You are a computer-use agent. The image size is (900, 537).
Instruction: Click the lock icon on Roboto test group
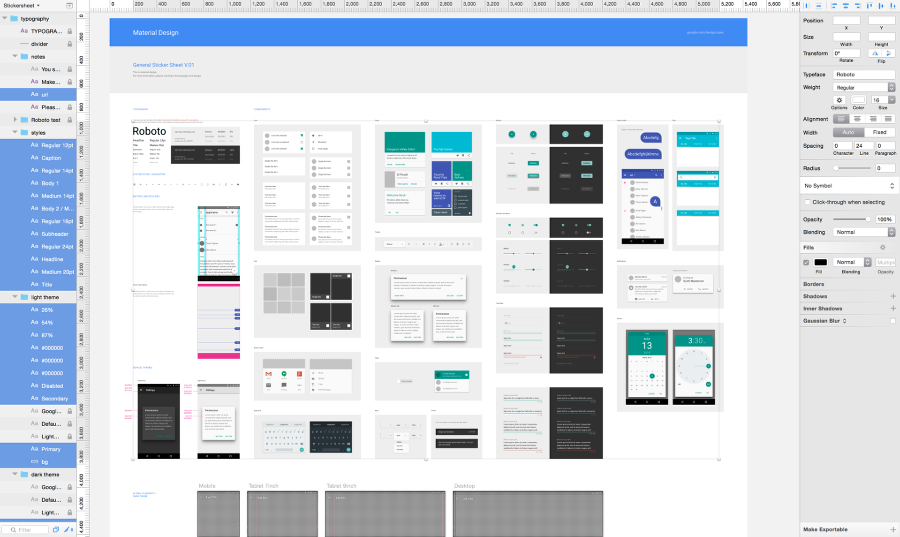(69, 120)
